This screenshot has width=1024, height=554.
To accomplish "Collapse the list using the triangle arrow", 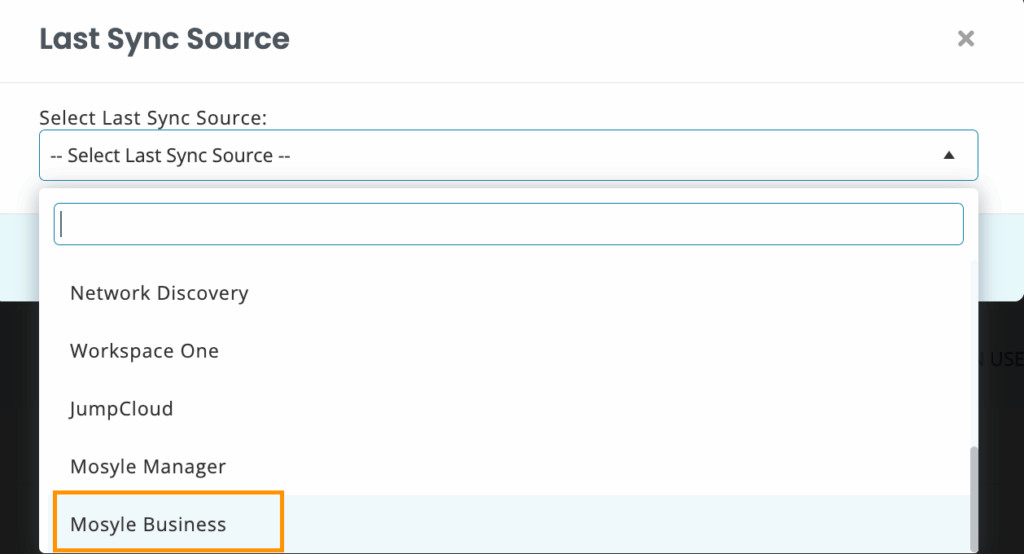I will point(949,155).
